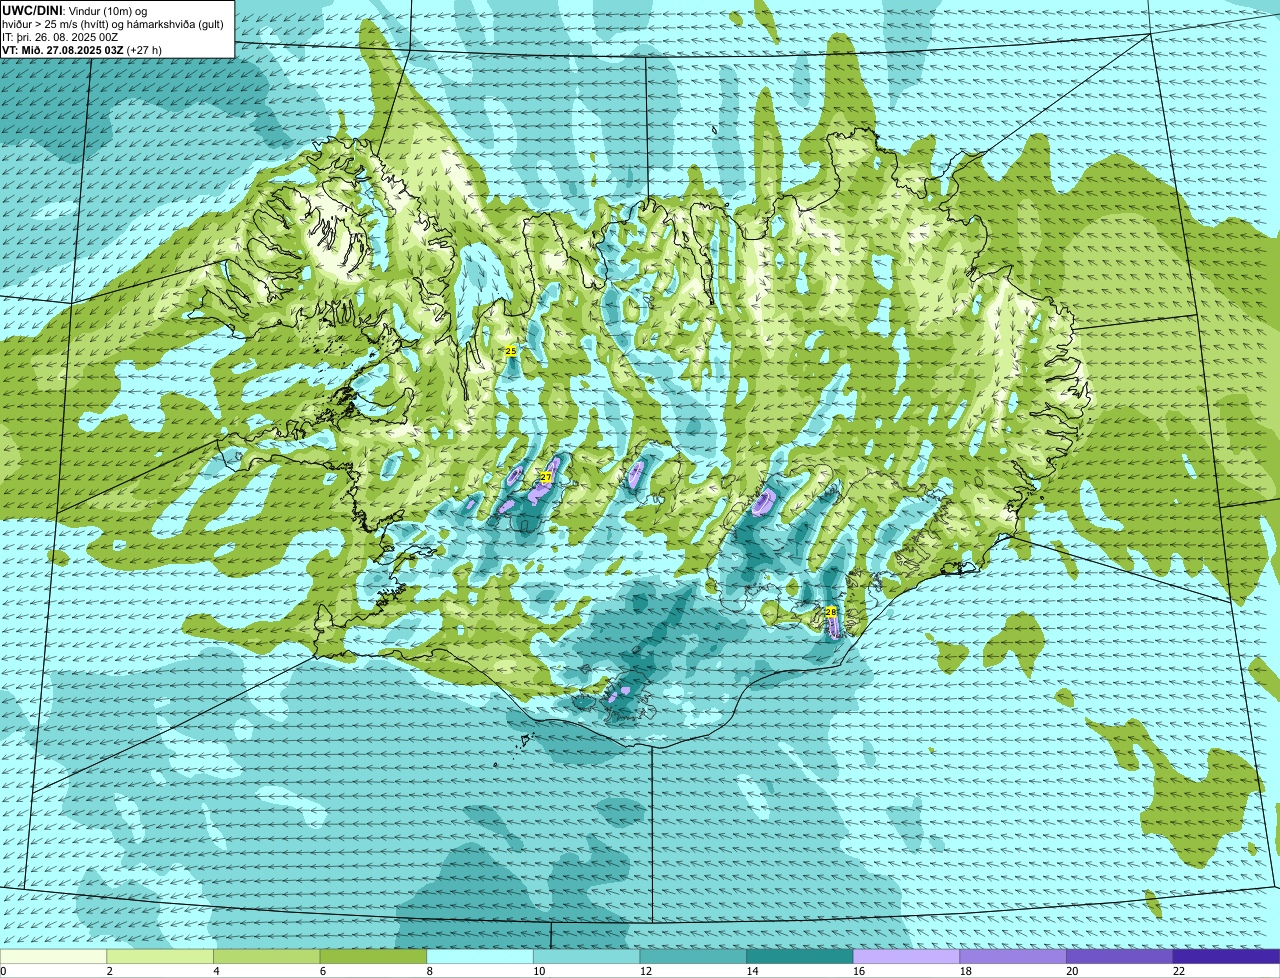Select the 14–16 m/s dark teal legend swatch
This screenshot has height=978, width=1280.
pos(800,956)
